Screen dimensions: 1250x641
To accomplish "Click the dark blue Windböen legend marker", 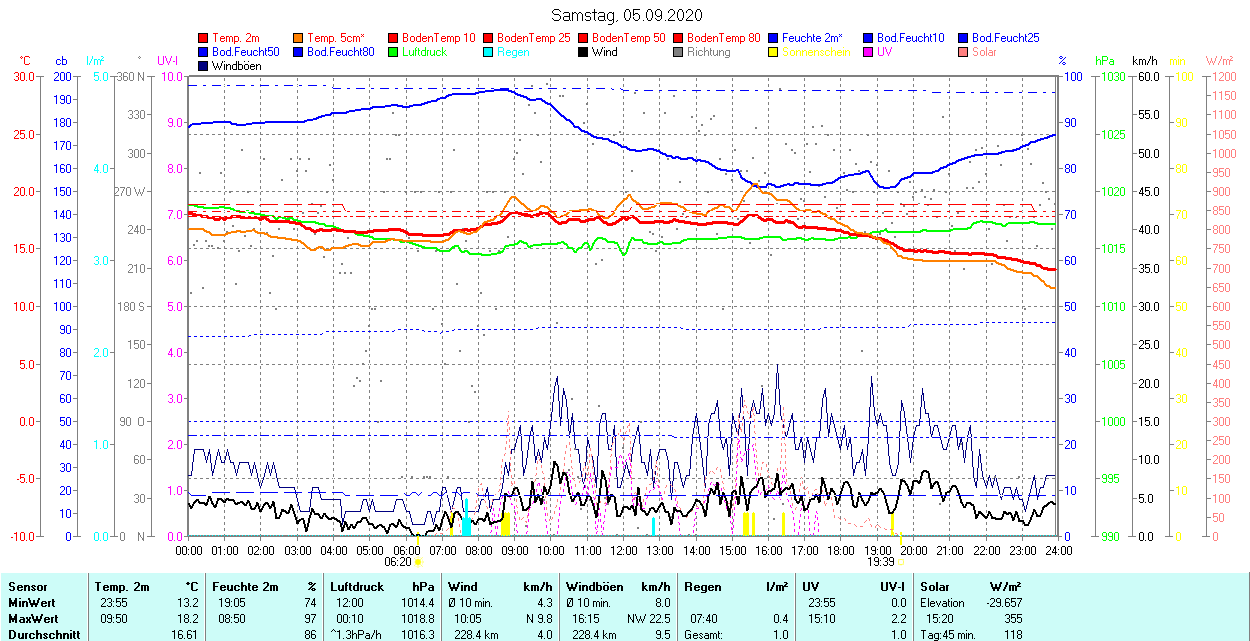I will (204, 66).
